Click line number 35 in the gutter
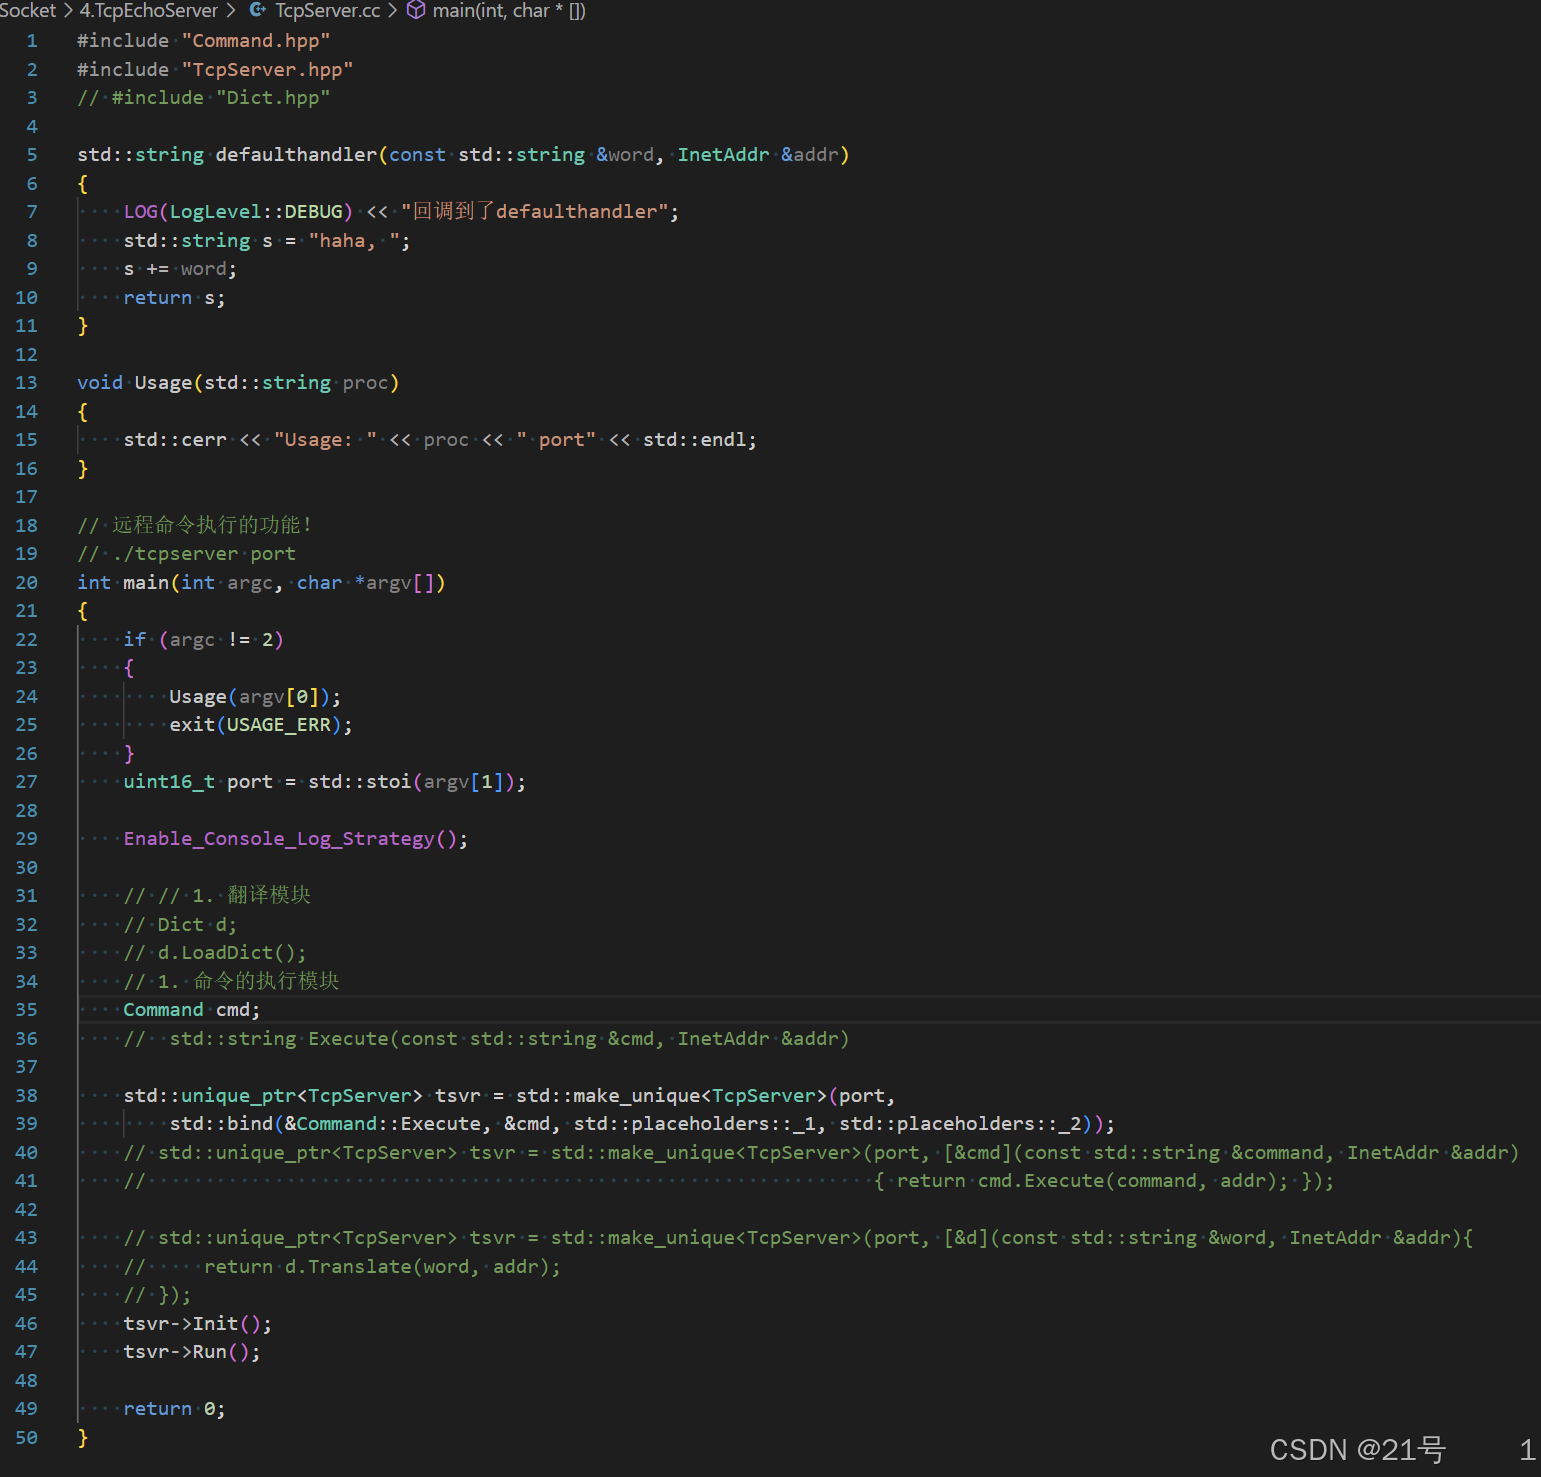 point(27,1010)
